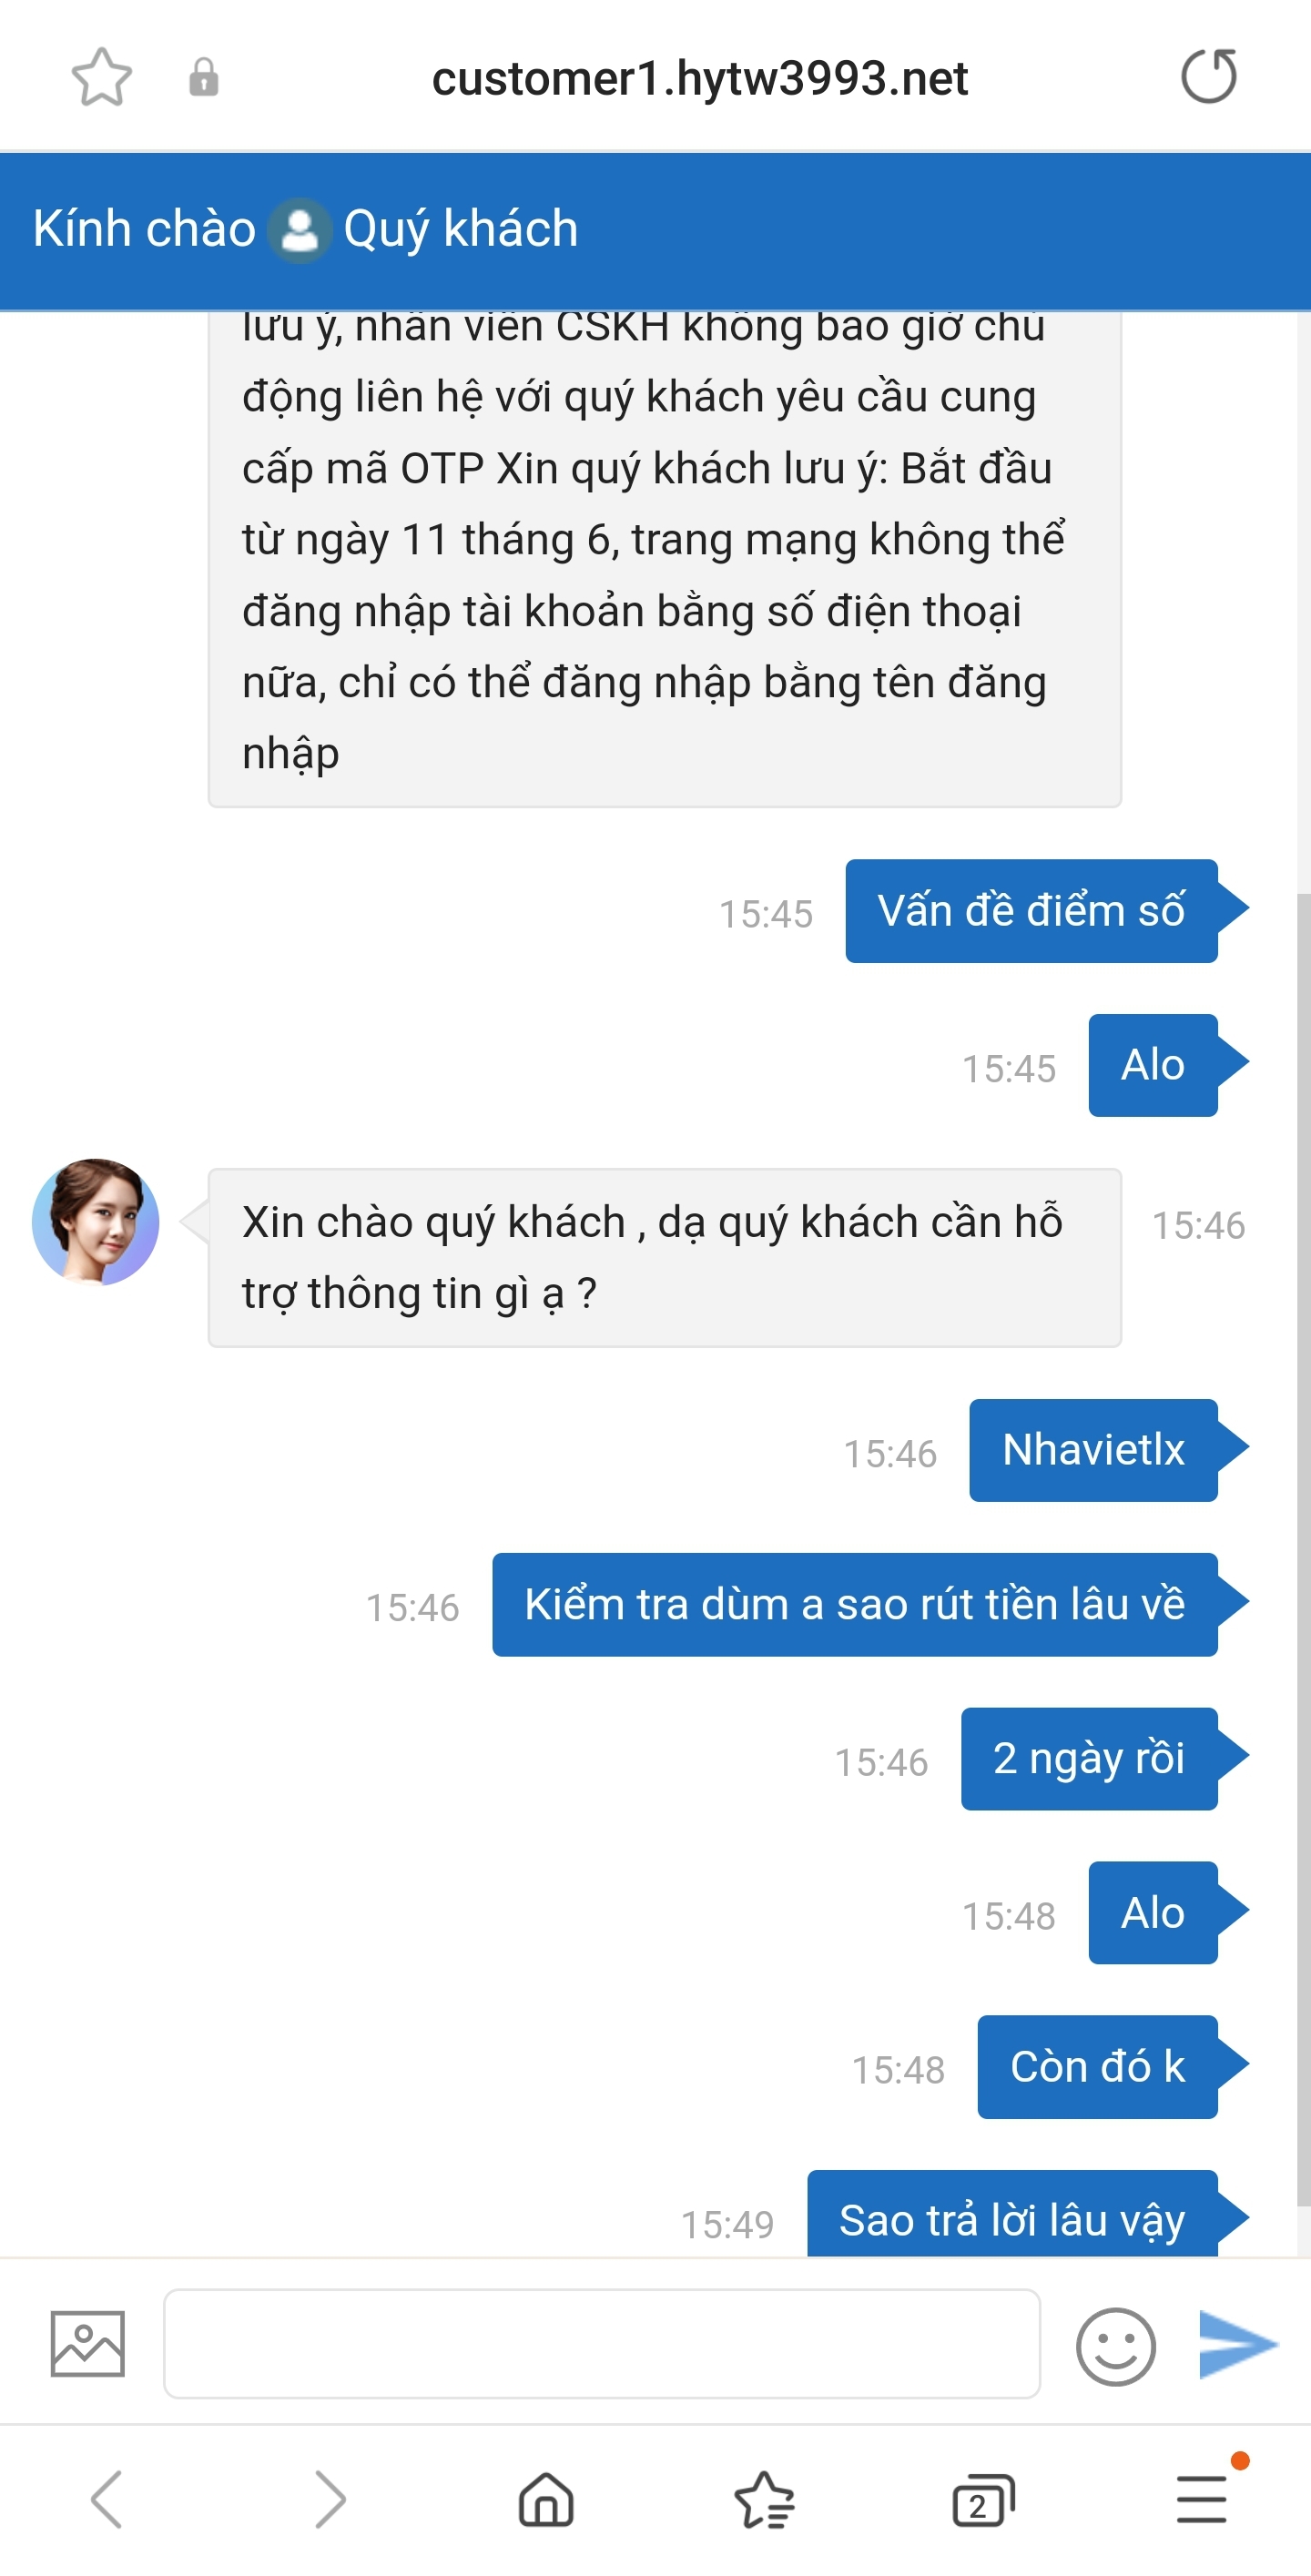Tap the padlock site security icon
The image size is (1311, 2576).
click(203, 77)
